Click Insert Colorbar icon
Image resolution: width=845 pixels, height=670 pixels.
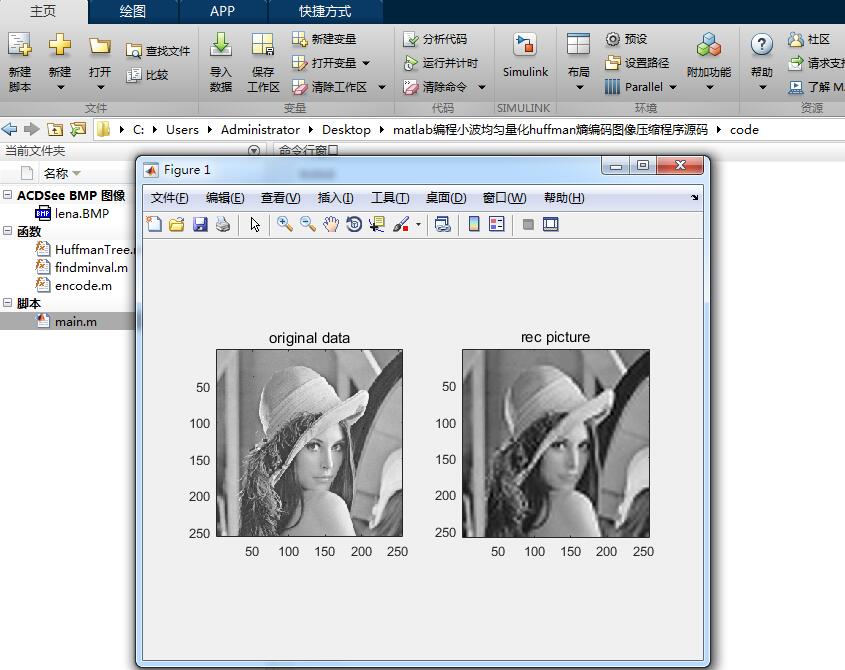[474, 224]
